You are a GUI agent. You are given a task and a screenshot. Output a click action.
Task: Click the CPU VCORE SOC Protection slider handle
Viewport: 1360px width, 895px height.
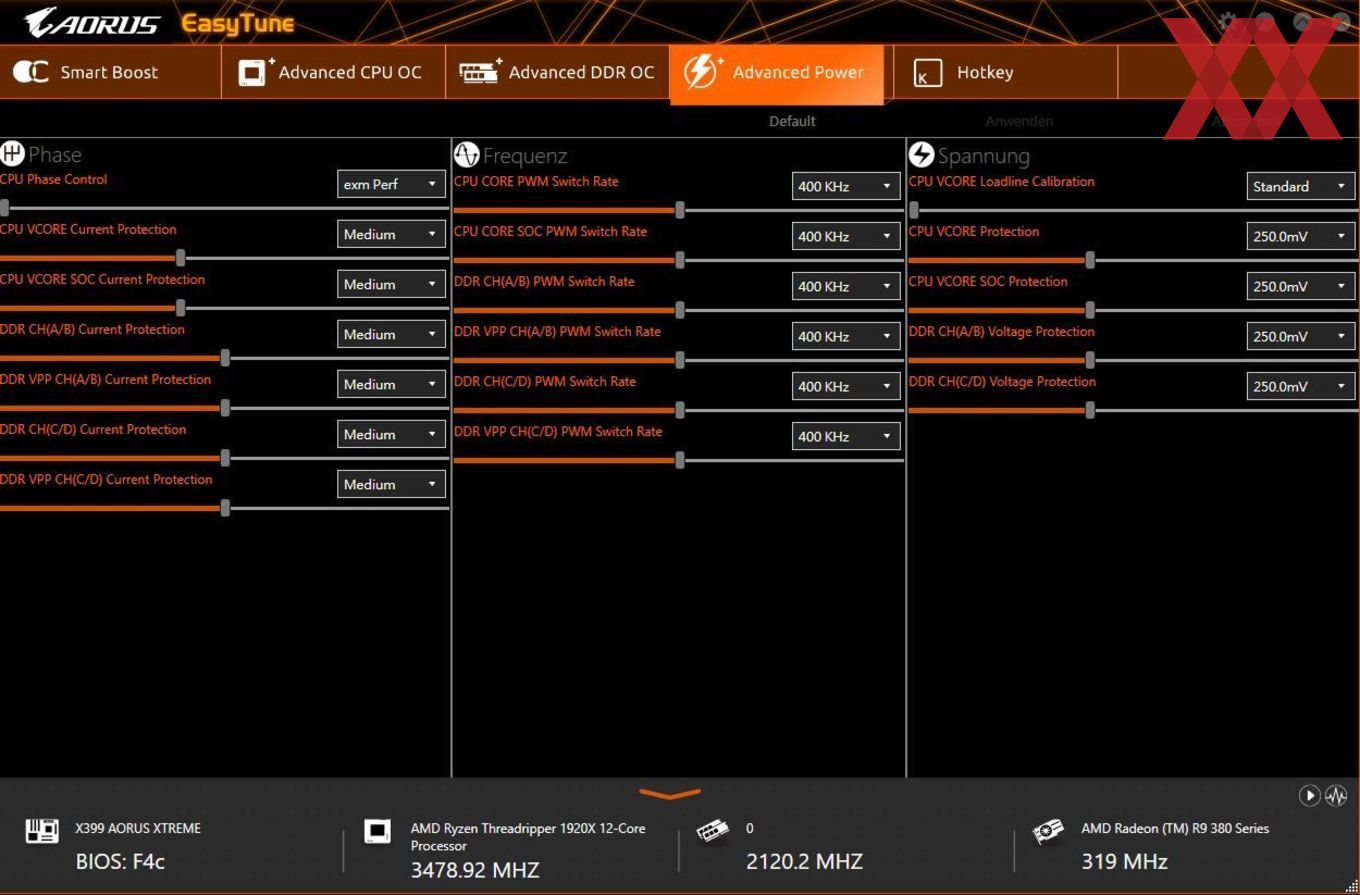point(1090,310)
